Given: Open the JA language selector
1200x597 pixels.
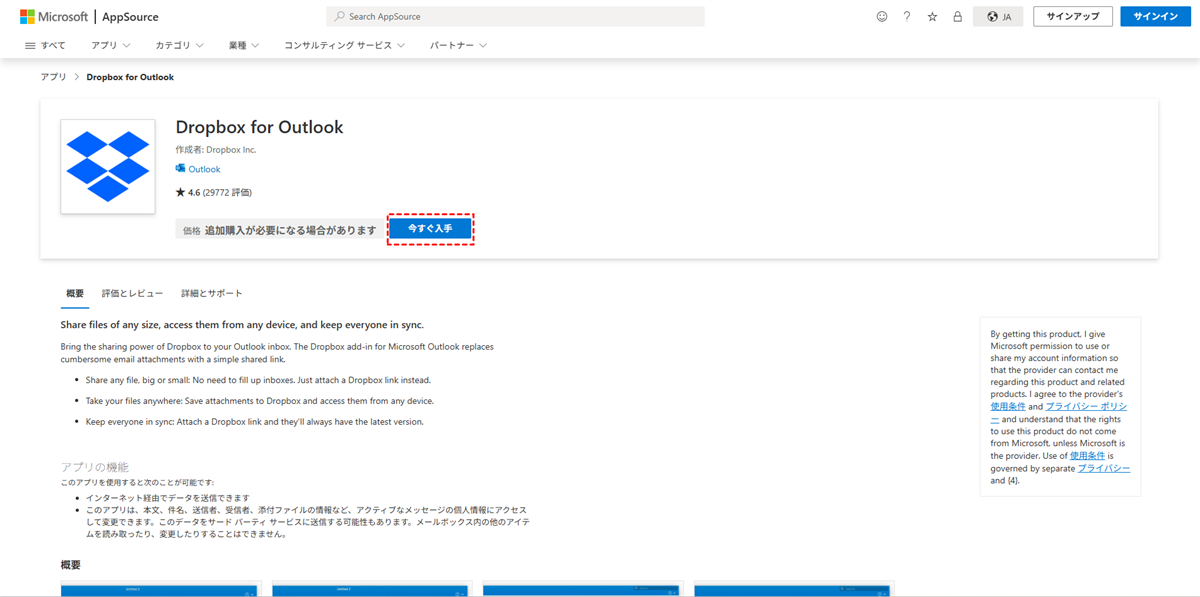Looking at the screenshot, I should pyautogui.click(x=998, y=17).
